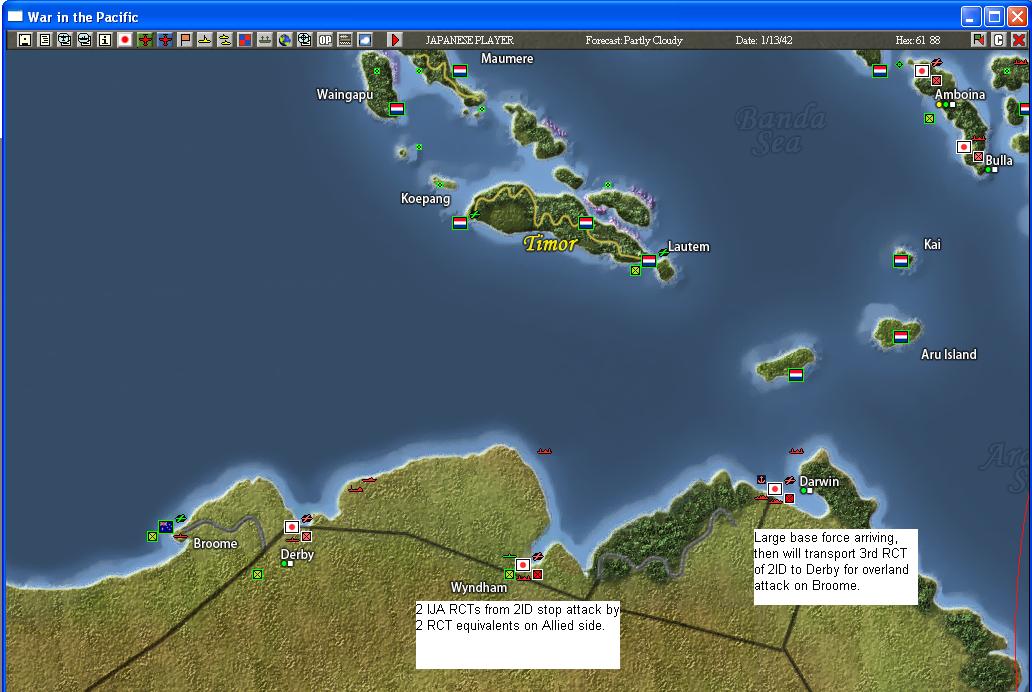
Task: Select the Dutch flag base at Kai
Action: (901, 261)
